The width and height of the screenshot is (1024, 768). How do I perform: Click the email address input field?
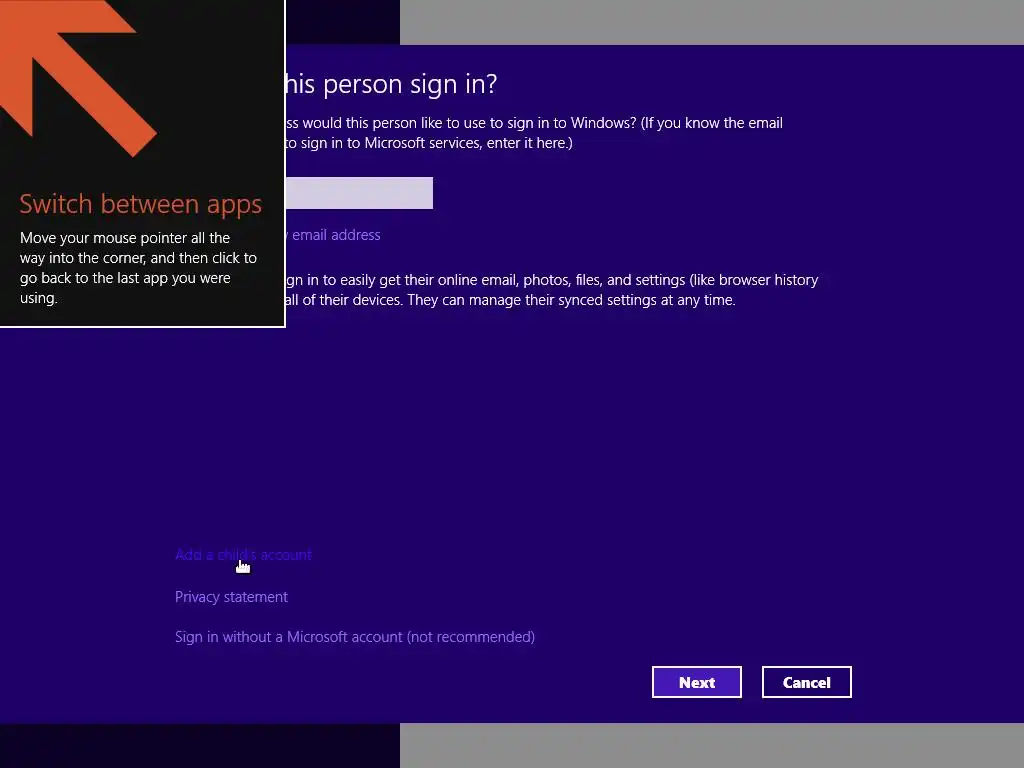pyautogui.click(x=359, y=193)
